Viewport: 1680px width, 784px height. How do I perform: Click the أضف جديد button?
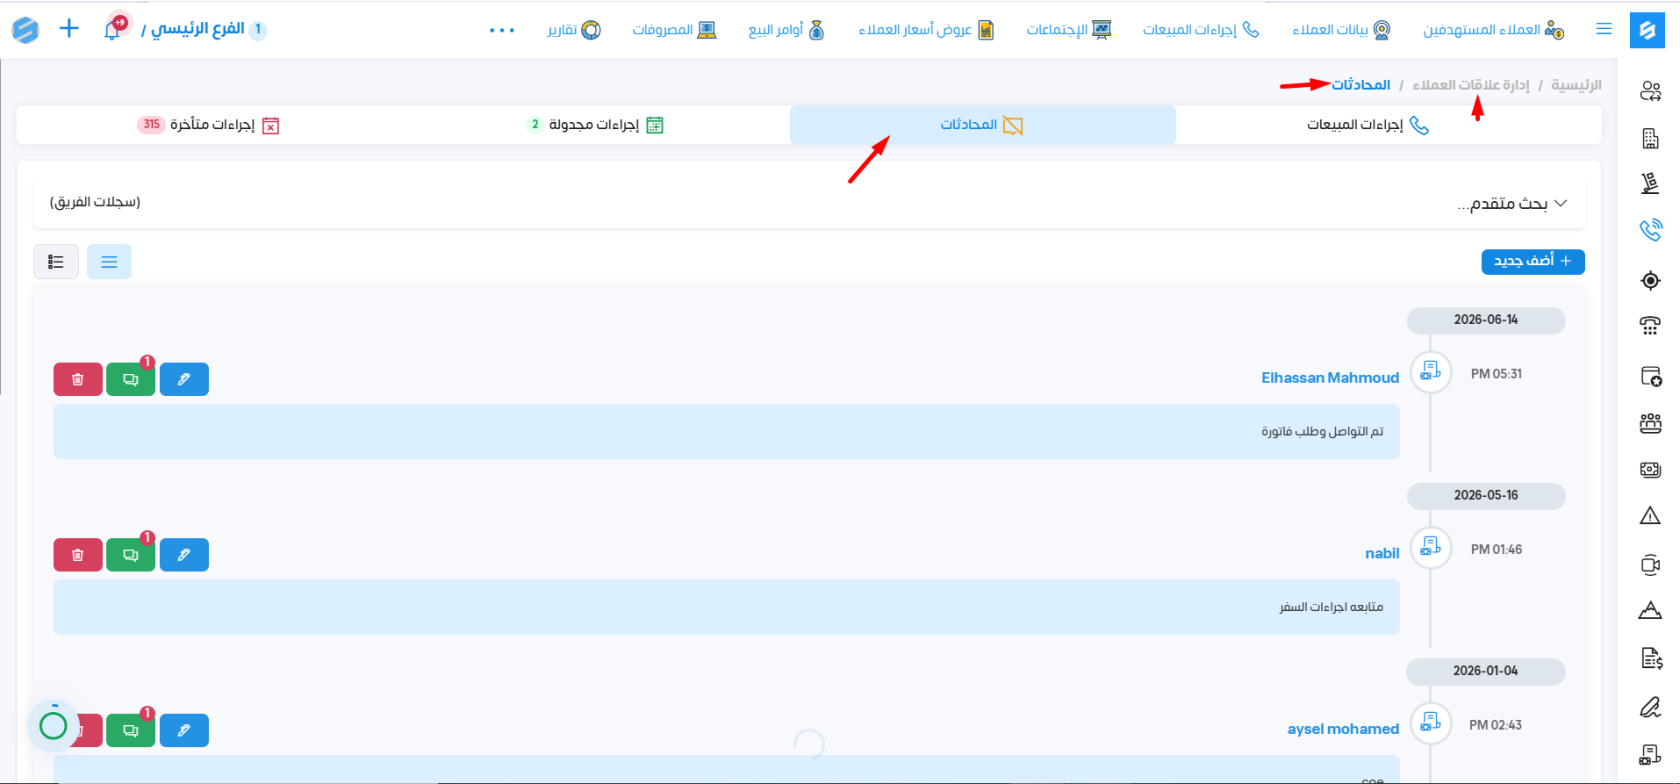1533,262
